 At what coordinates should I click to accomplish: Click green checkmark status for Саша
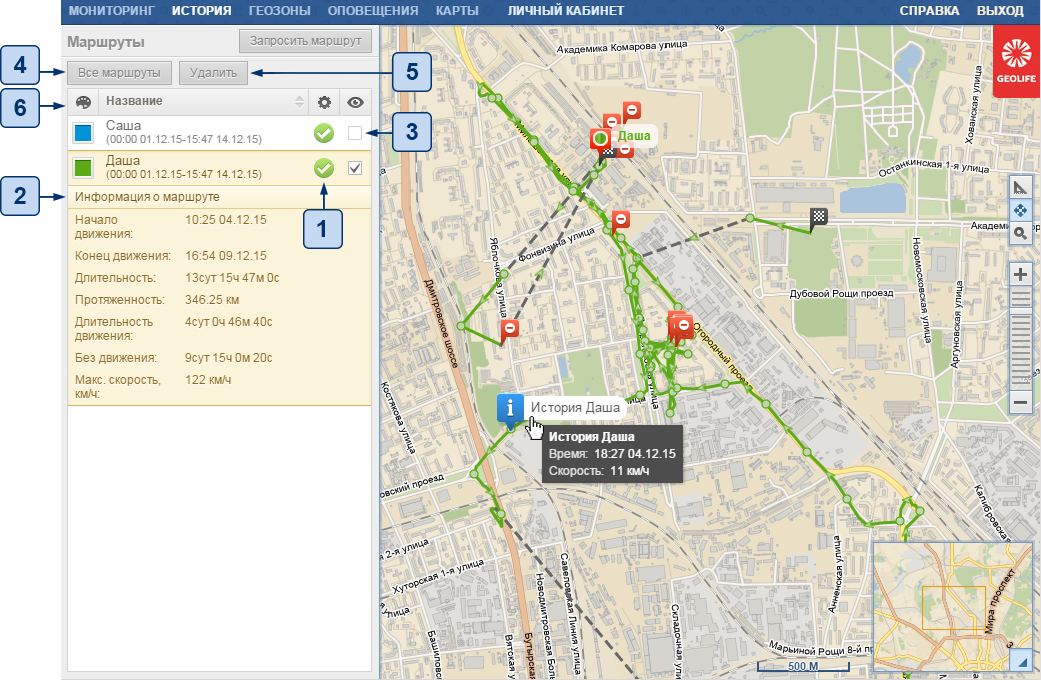(x=324, y=133)
